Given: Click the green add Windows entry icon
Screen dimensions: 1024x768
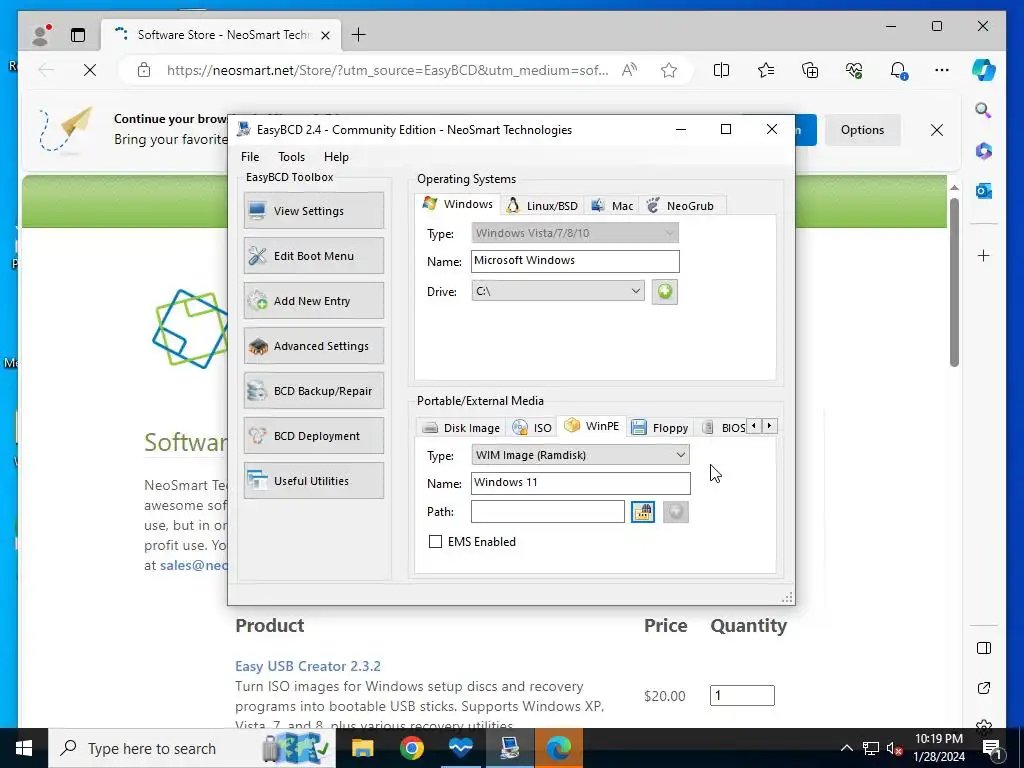Looking at the screenshot, I should coord(665,291).
